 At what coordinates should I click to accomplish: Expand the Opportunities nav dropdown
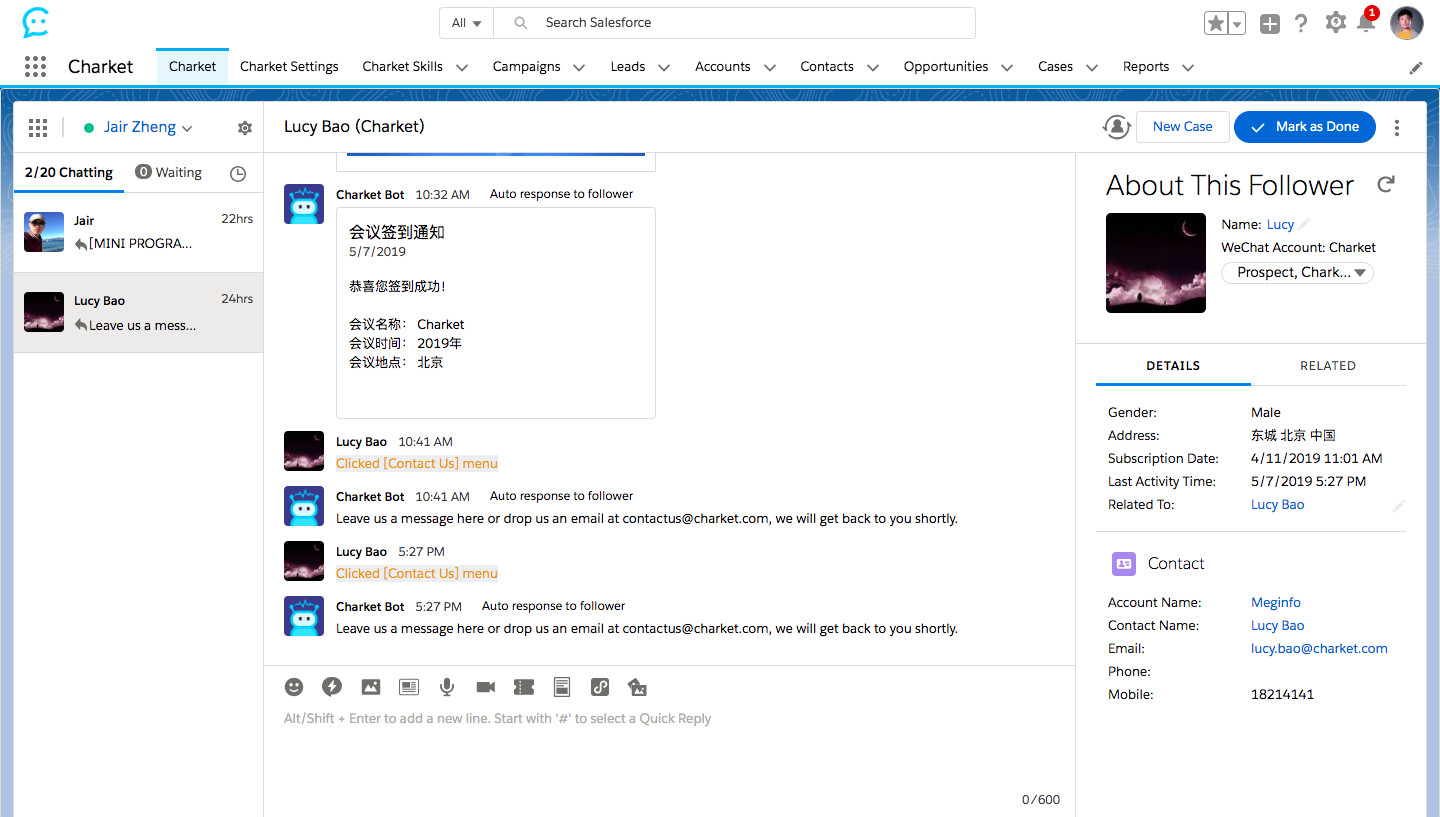[1007, 67]
